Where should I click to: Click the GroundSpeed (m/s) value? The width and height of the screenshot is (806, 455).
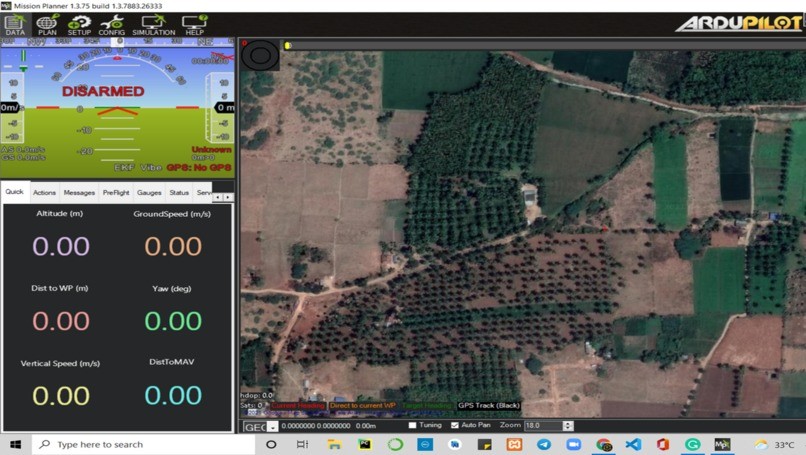tap(173, 246)
